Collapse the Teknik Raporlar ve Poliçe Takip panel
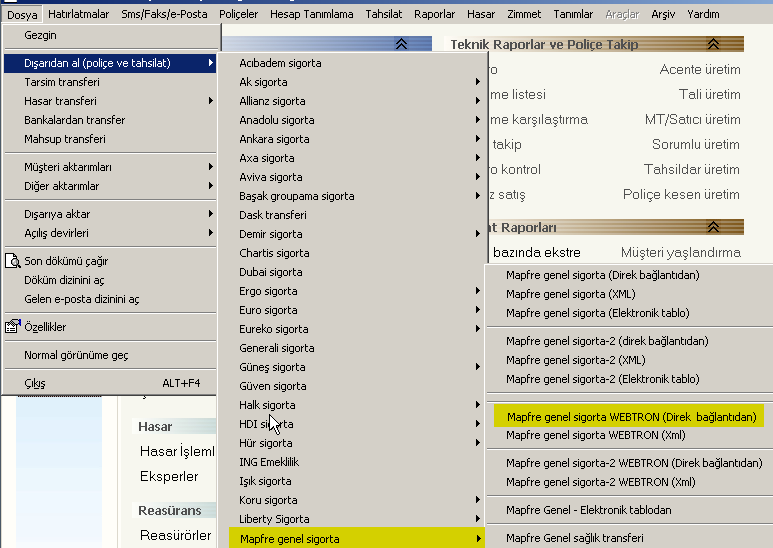773x548 pixels. [712, 44]
